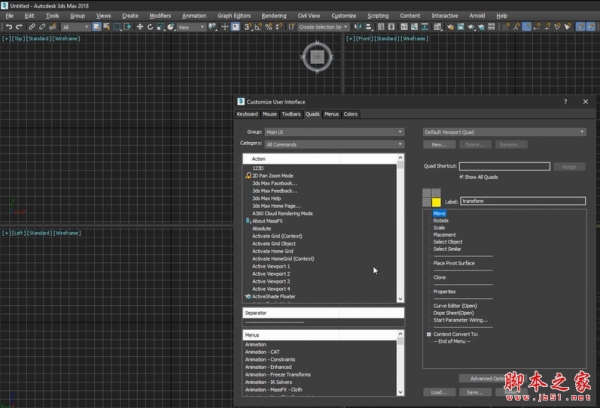The width and height of the screenshot is (600, 408).
Task: Click the Rectangular Selection Region icon
Action: 117,27
